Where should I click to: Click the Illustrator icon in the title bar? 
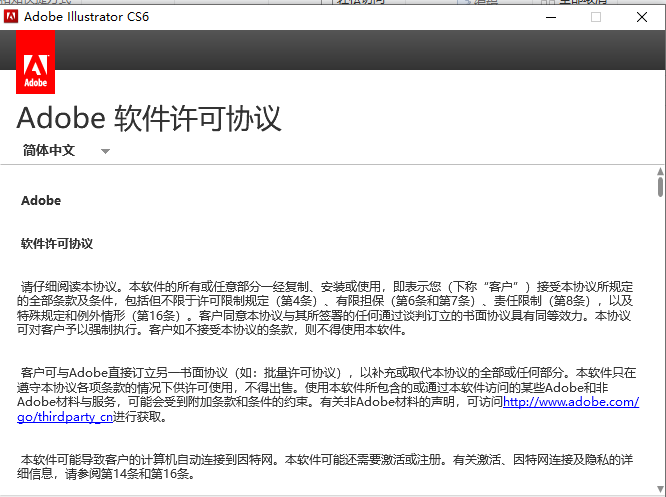coord(11,17)
